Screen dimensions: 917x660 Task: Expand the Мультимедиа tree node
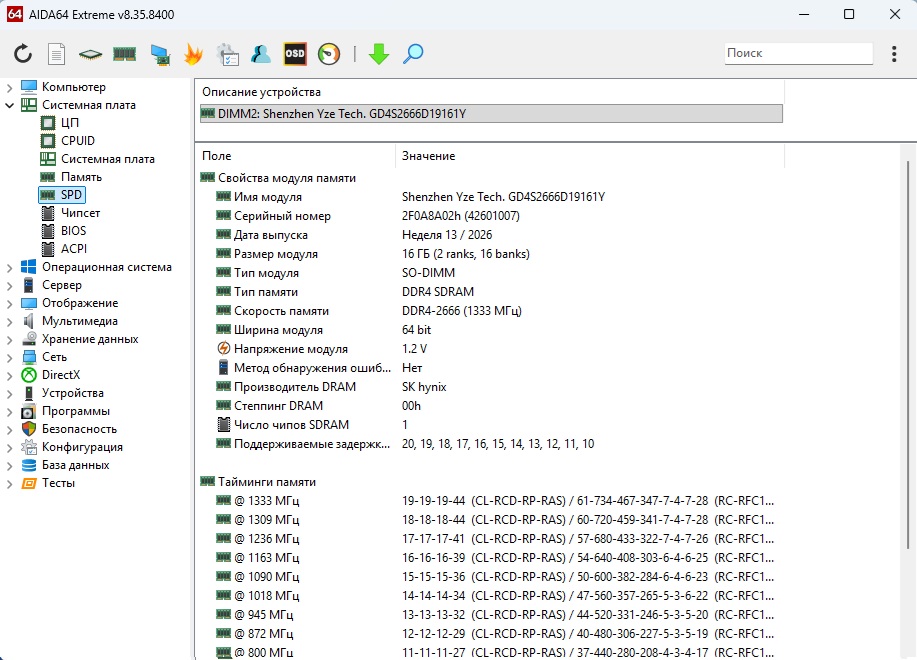pyautogui.click(x=9, y=322)
